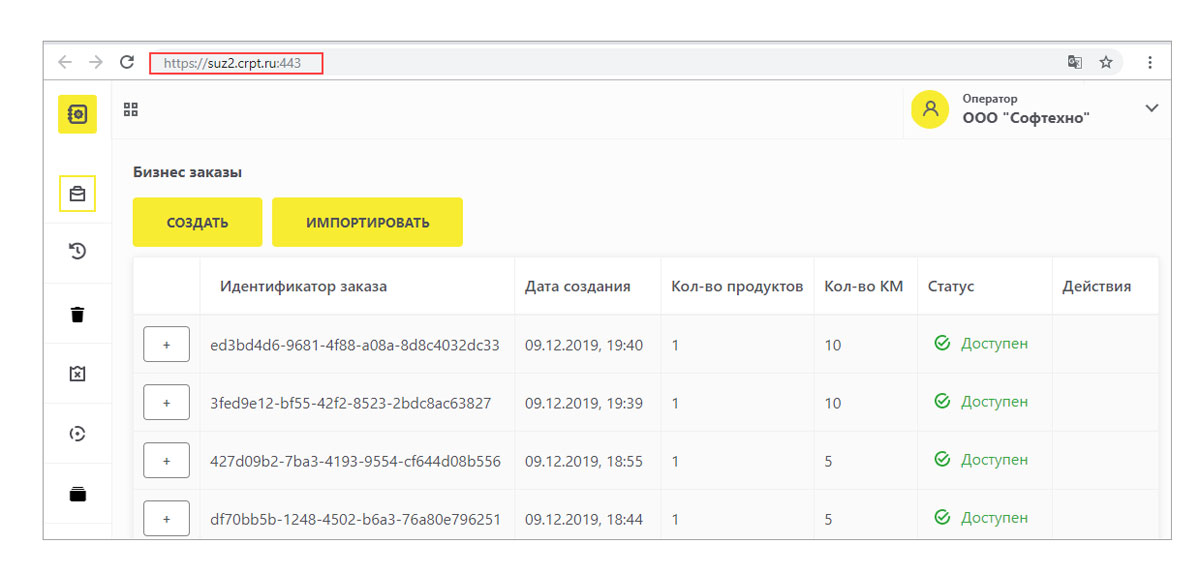Open the browser three-dot menu
This screenshot has height=574, width=1200.
(x=1149, y=62)
